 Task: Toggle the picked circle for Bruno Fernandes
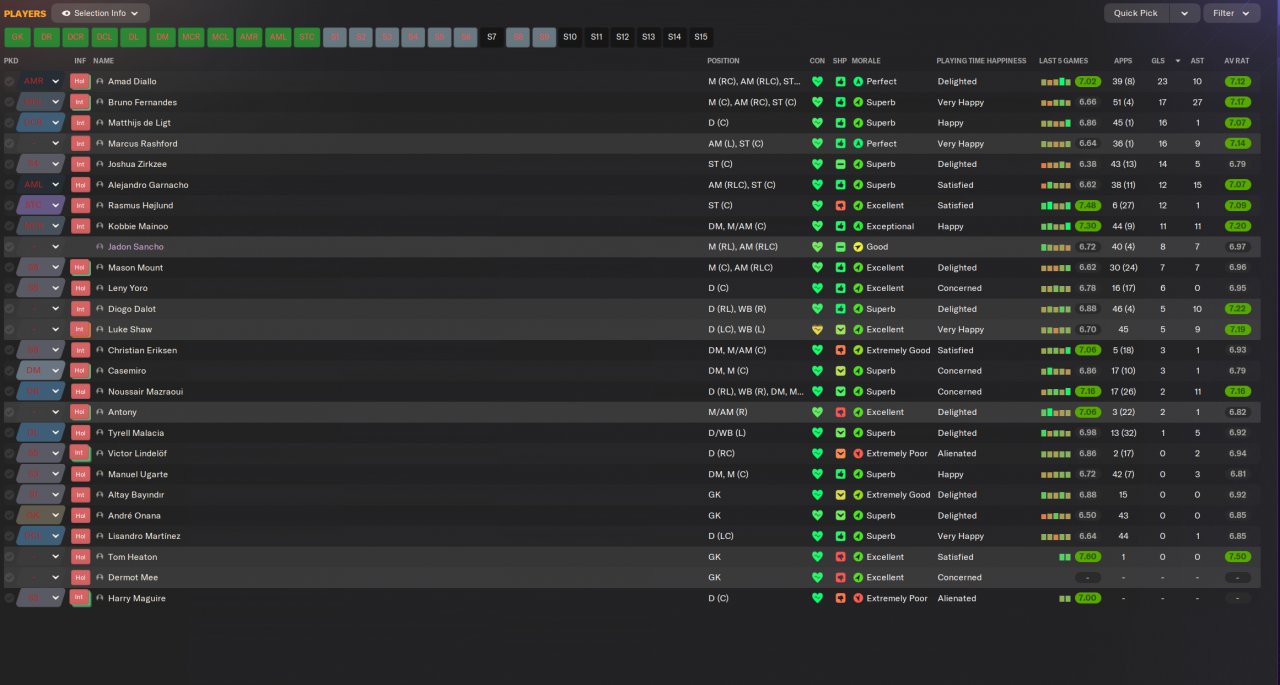(10, 102)
